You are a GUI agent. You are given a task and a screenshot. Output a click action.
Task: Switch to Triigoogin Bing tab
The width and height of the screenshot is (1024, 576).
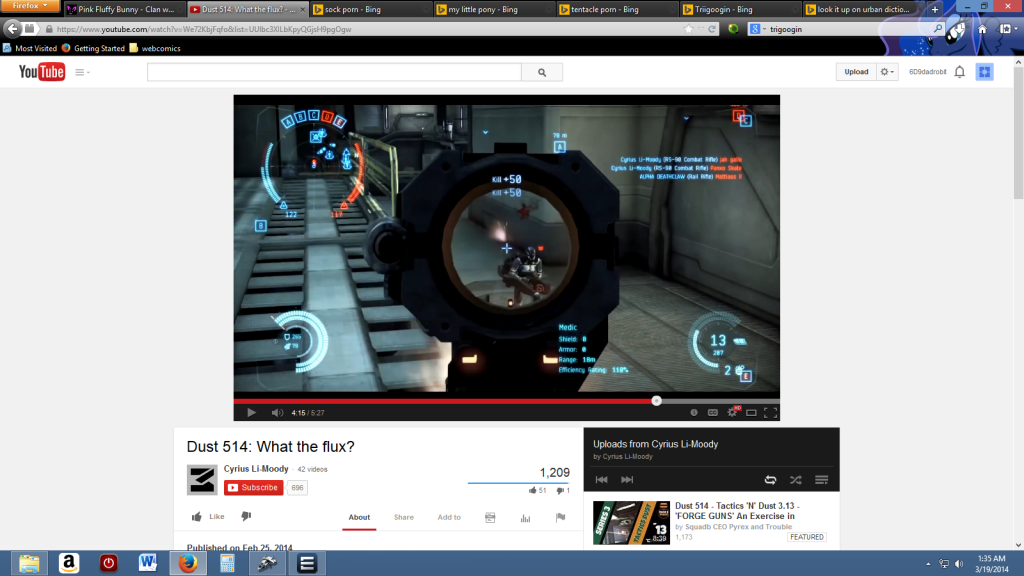[x=739, y=9]
